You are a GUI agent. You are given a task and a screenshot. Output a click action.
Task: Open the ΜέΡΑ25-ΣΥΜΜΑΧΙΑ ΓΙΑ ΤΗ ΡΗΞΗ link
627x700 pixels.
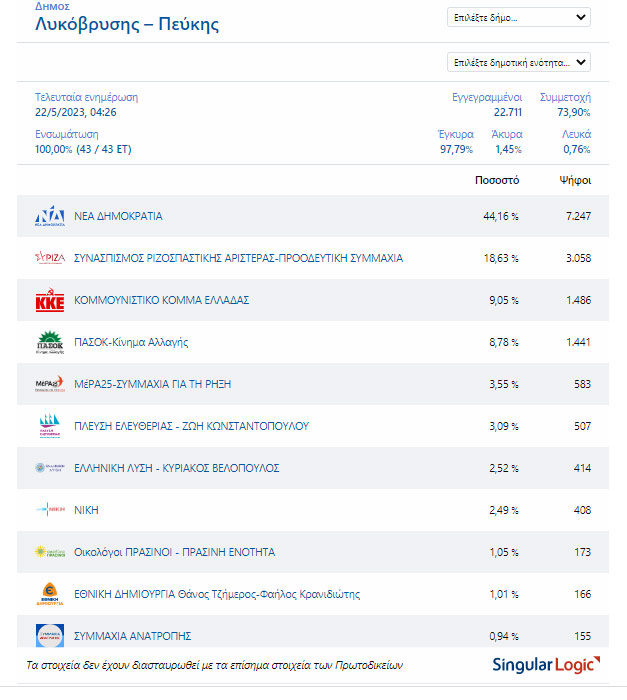tap(153, 384)
